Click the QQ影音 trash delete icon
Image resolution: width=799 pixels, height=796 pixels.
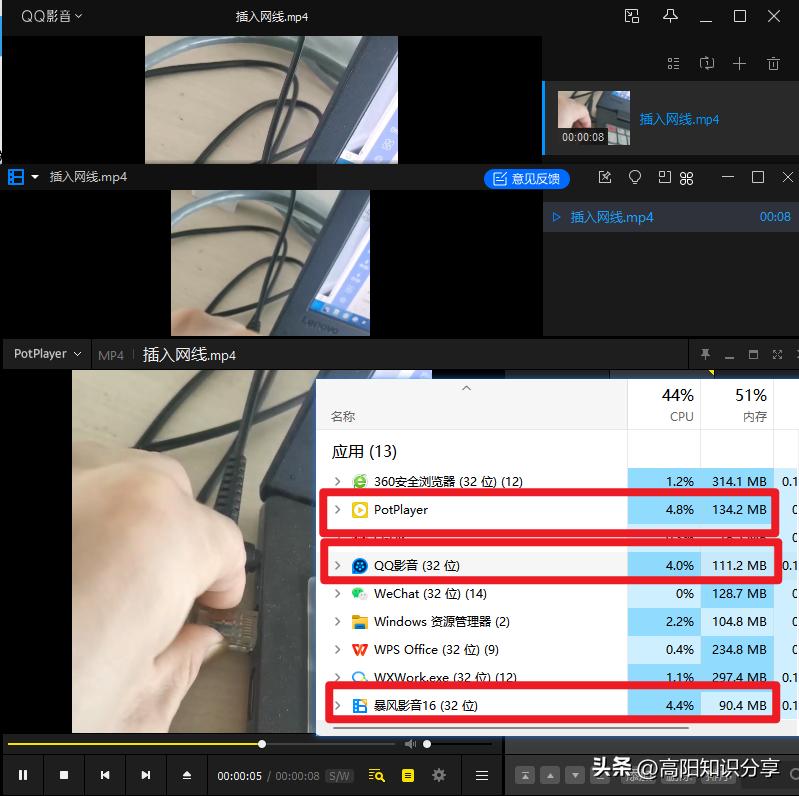pyautogui.click(x=773, y=64)
